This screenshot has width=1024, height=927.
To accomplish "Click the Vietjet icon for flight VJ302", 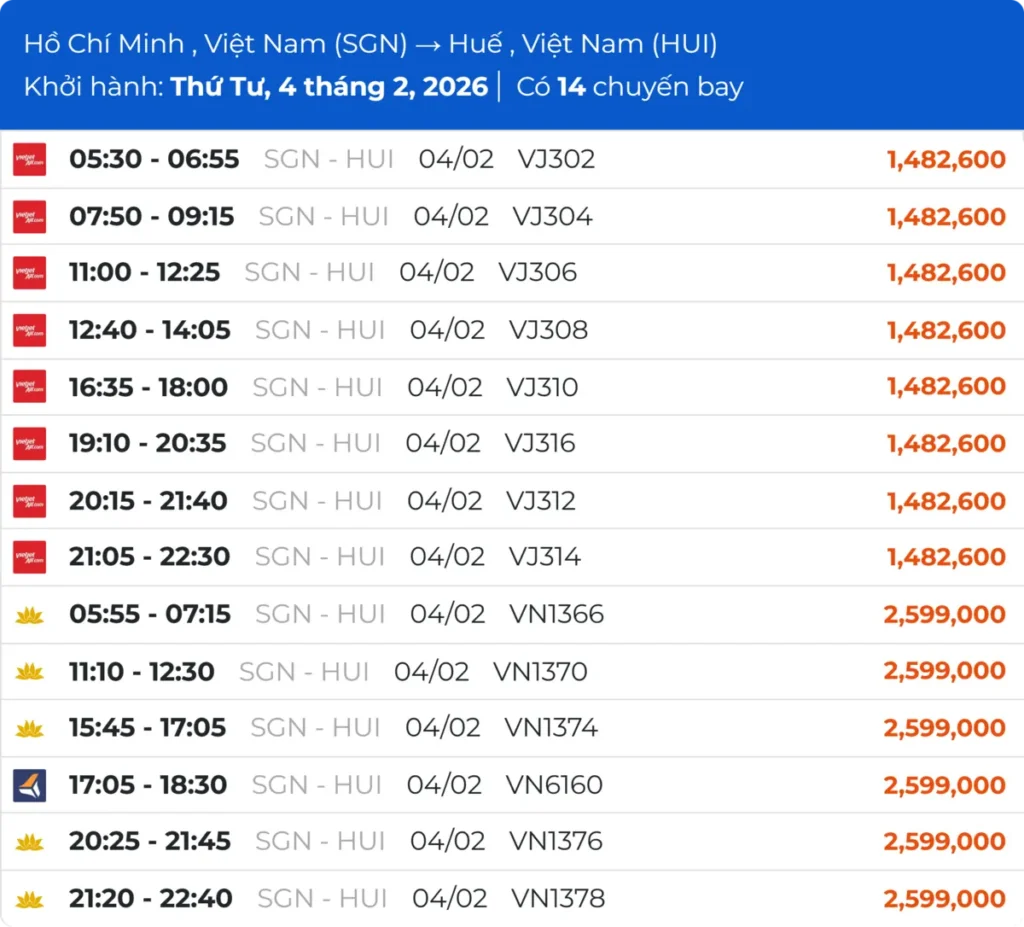I will pyautogui.click(x=29, y=160).
